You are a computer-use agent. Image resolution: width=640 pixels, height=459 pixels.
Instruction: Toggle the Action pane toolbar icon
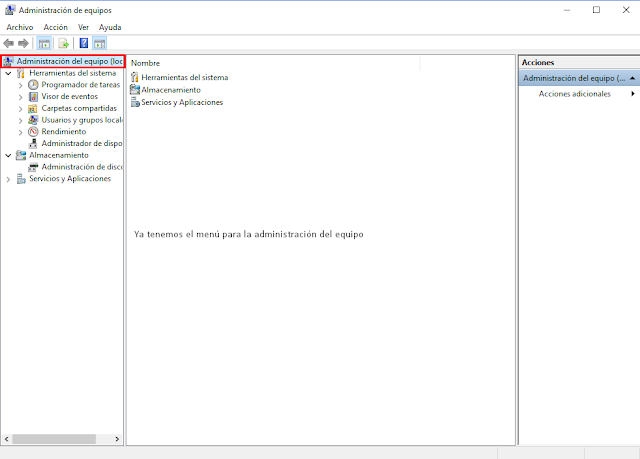pos(100,43)
